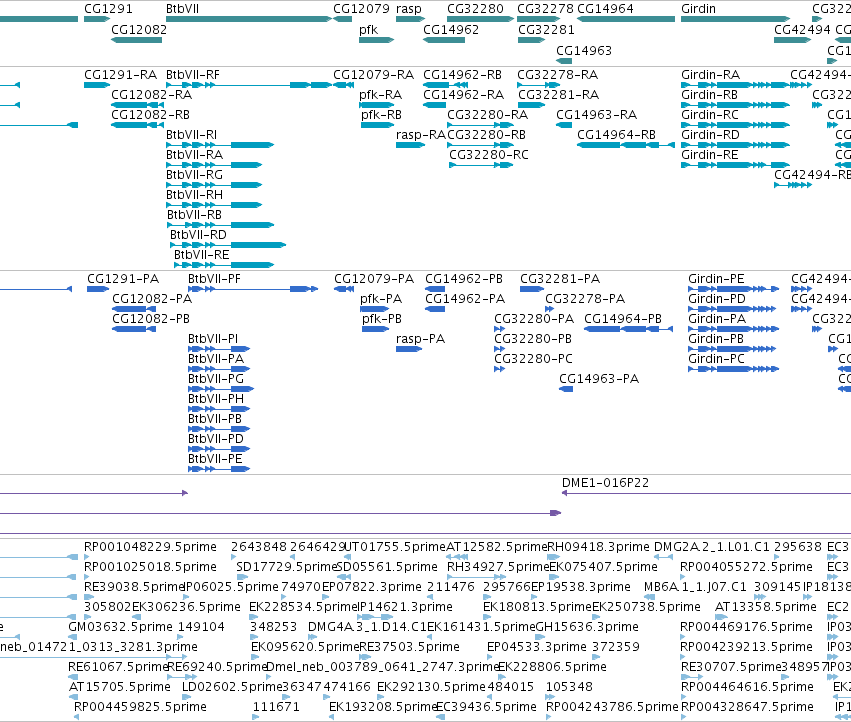The width and height of the screenshot is (851, 722).
Task: Select the BtbVII-RD transcript
Action: [228, 245]
